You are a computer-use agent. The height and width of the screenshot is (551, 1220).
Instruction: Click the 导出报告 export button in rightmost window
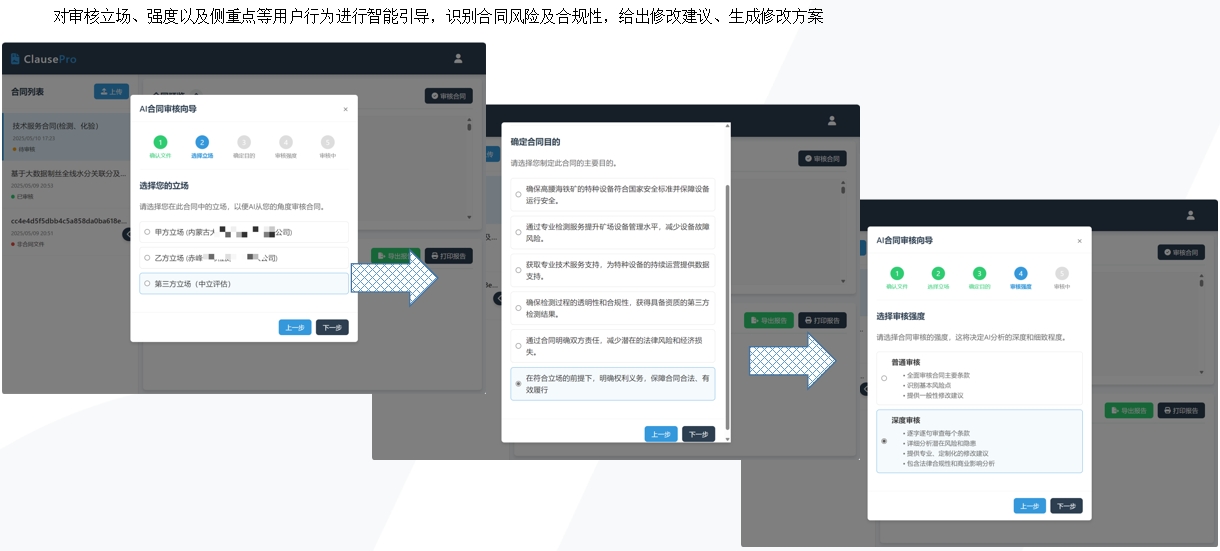1128,411
